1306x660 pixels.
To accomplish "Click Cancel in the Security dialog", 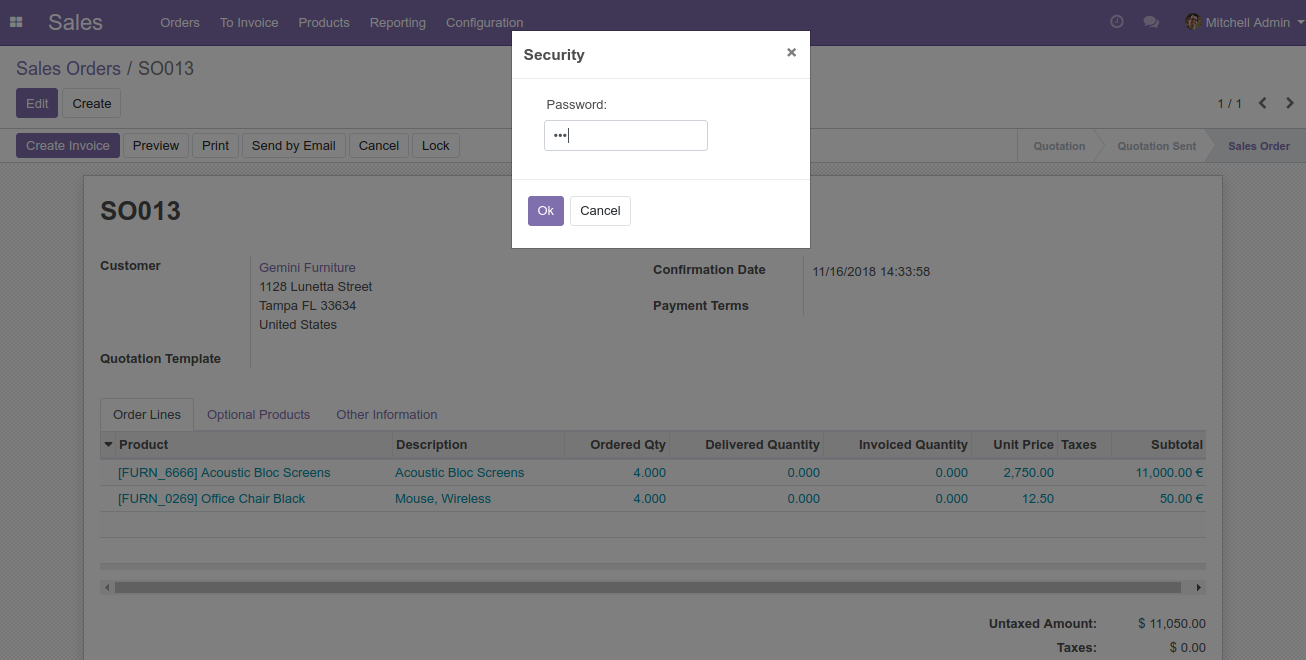I will (x=600, y=211).
